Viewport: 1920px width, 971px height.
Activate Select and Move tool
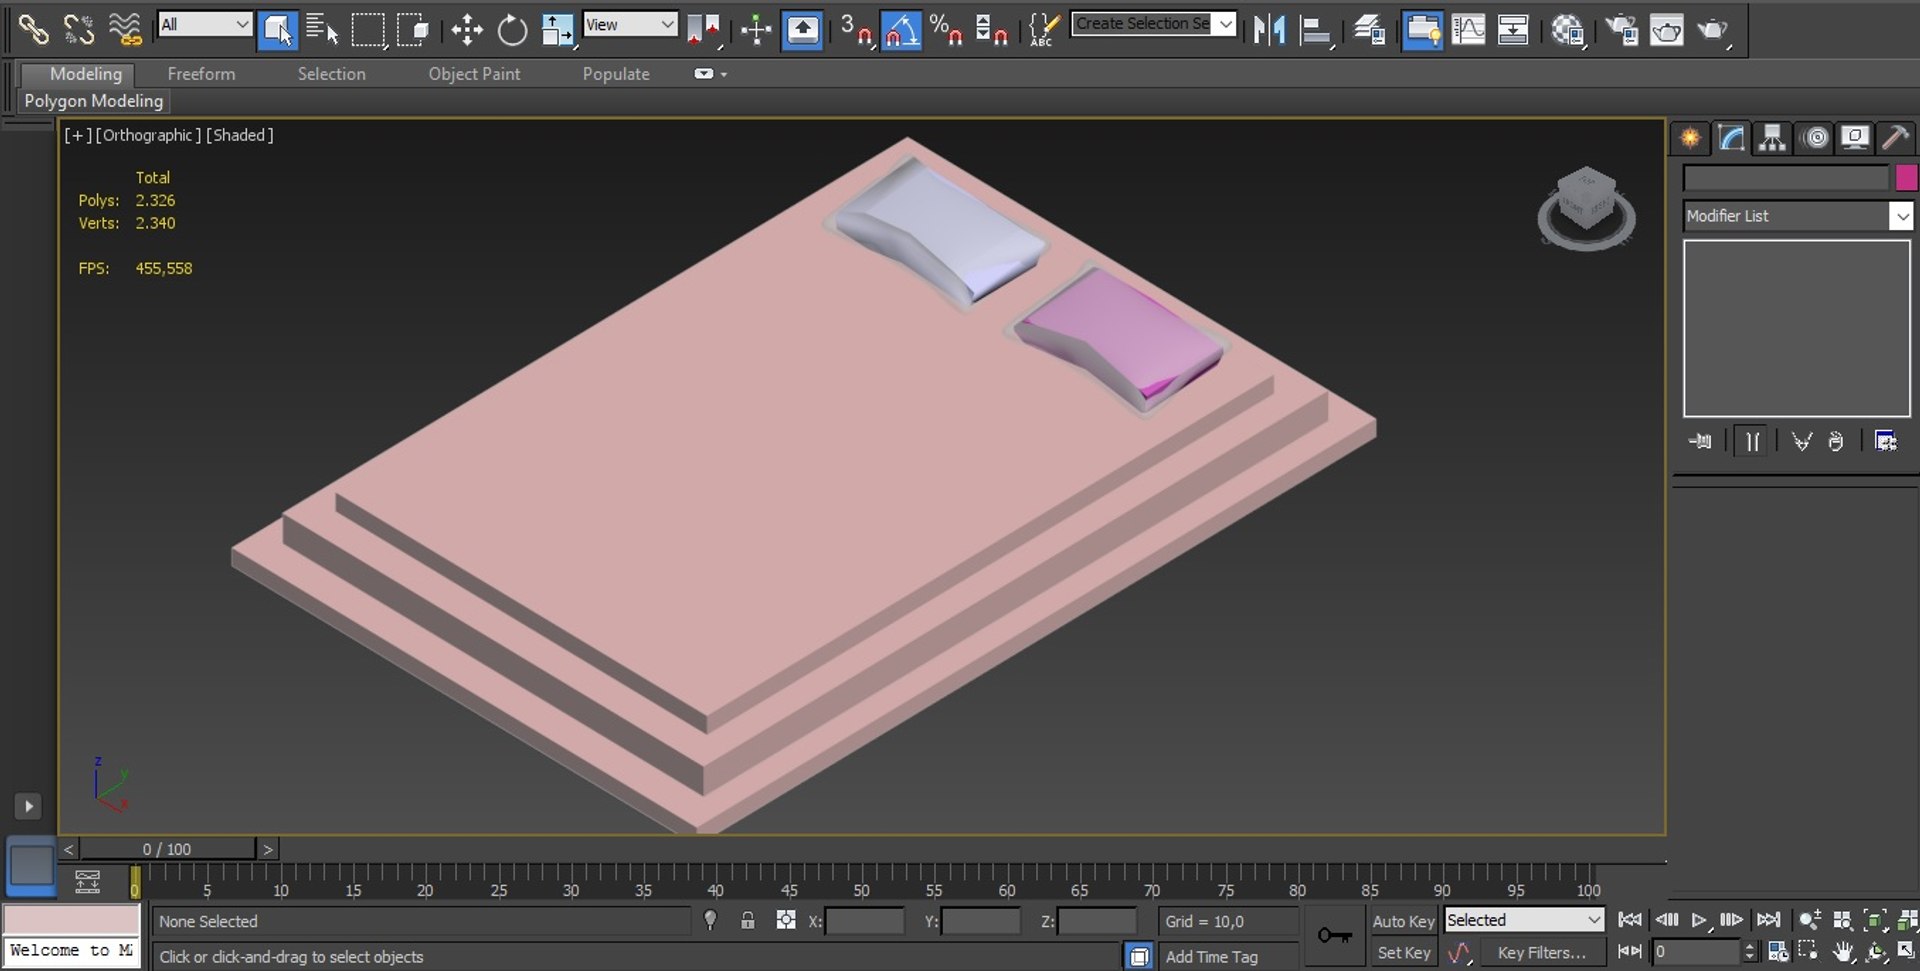pos(467,29)
